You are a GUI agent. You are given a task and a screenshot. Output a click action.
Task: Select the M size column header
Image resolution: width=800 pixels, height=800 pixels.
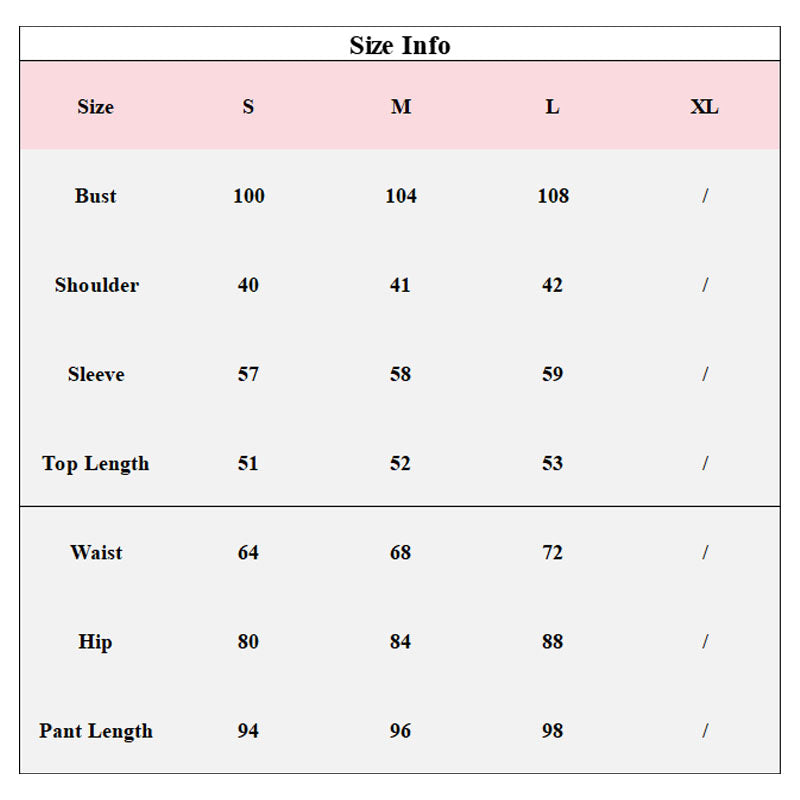pos(400,107)
